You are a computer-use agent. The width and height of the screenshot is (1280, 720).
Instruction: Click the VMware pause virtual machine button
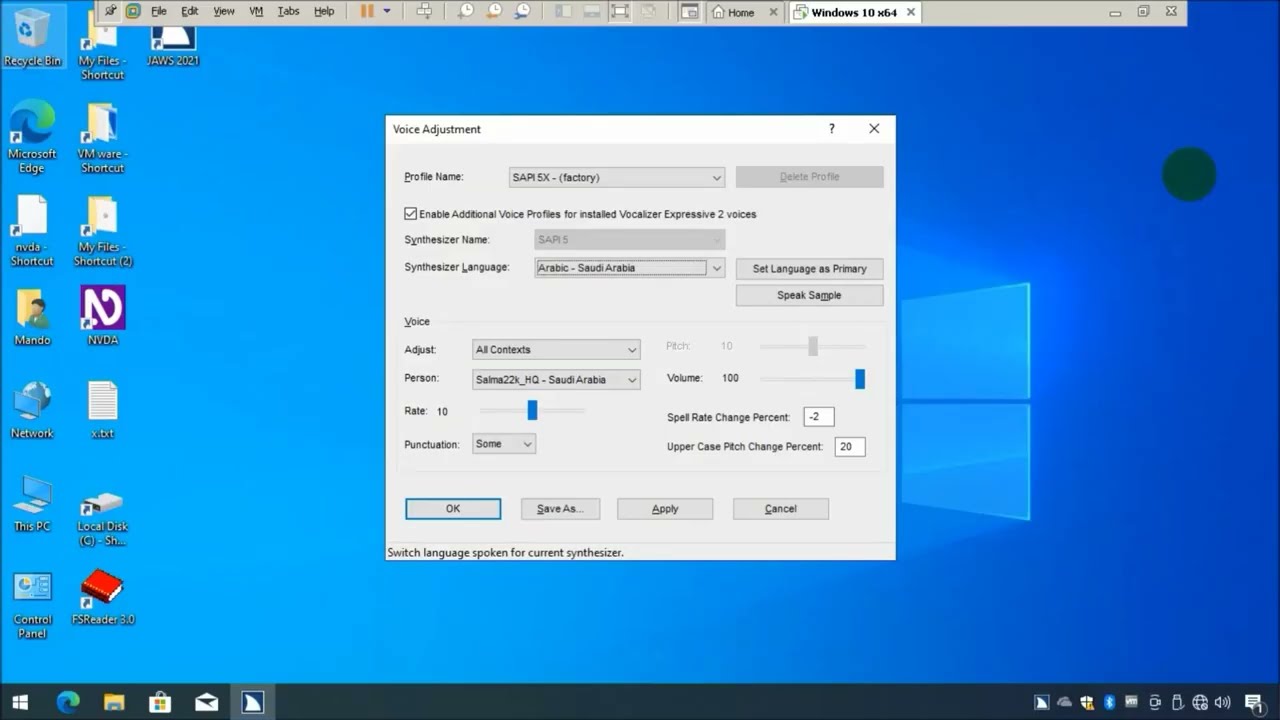pos(367,12)
